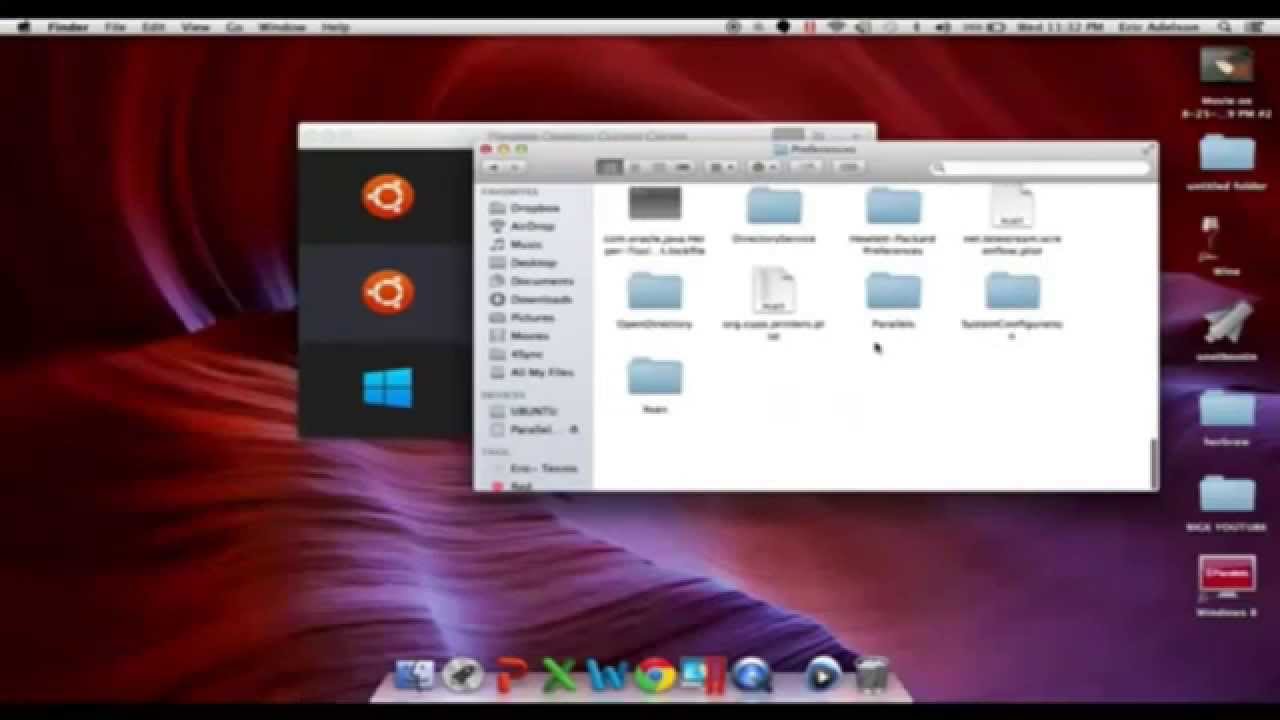The height and width of the screenshot is (720, 1280).
Task: Open the File menu
Action: click(x=116, y=27)
